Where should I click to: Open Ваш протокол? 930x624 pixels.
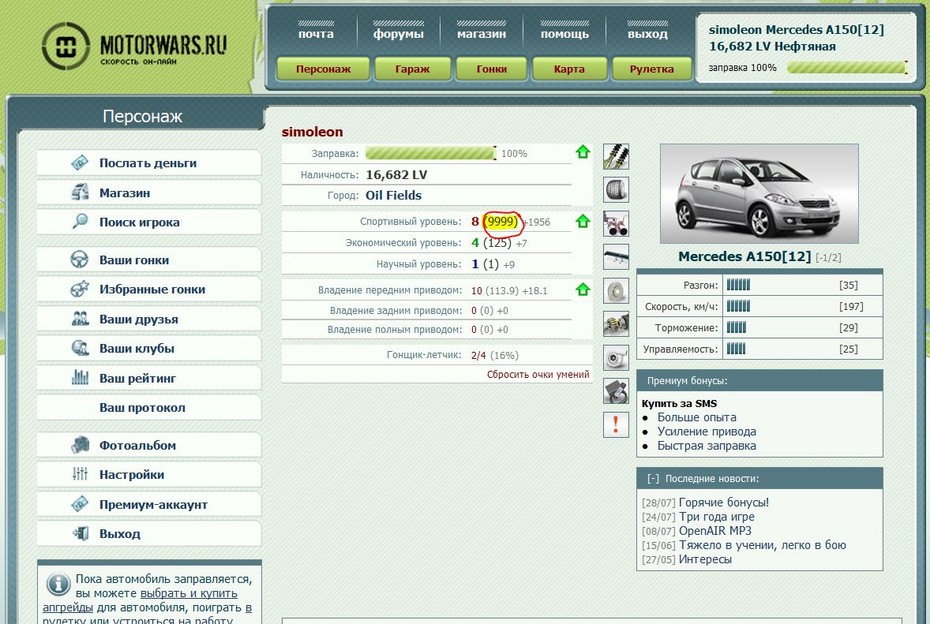tap(149, 408)
